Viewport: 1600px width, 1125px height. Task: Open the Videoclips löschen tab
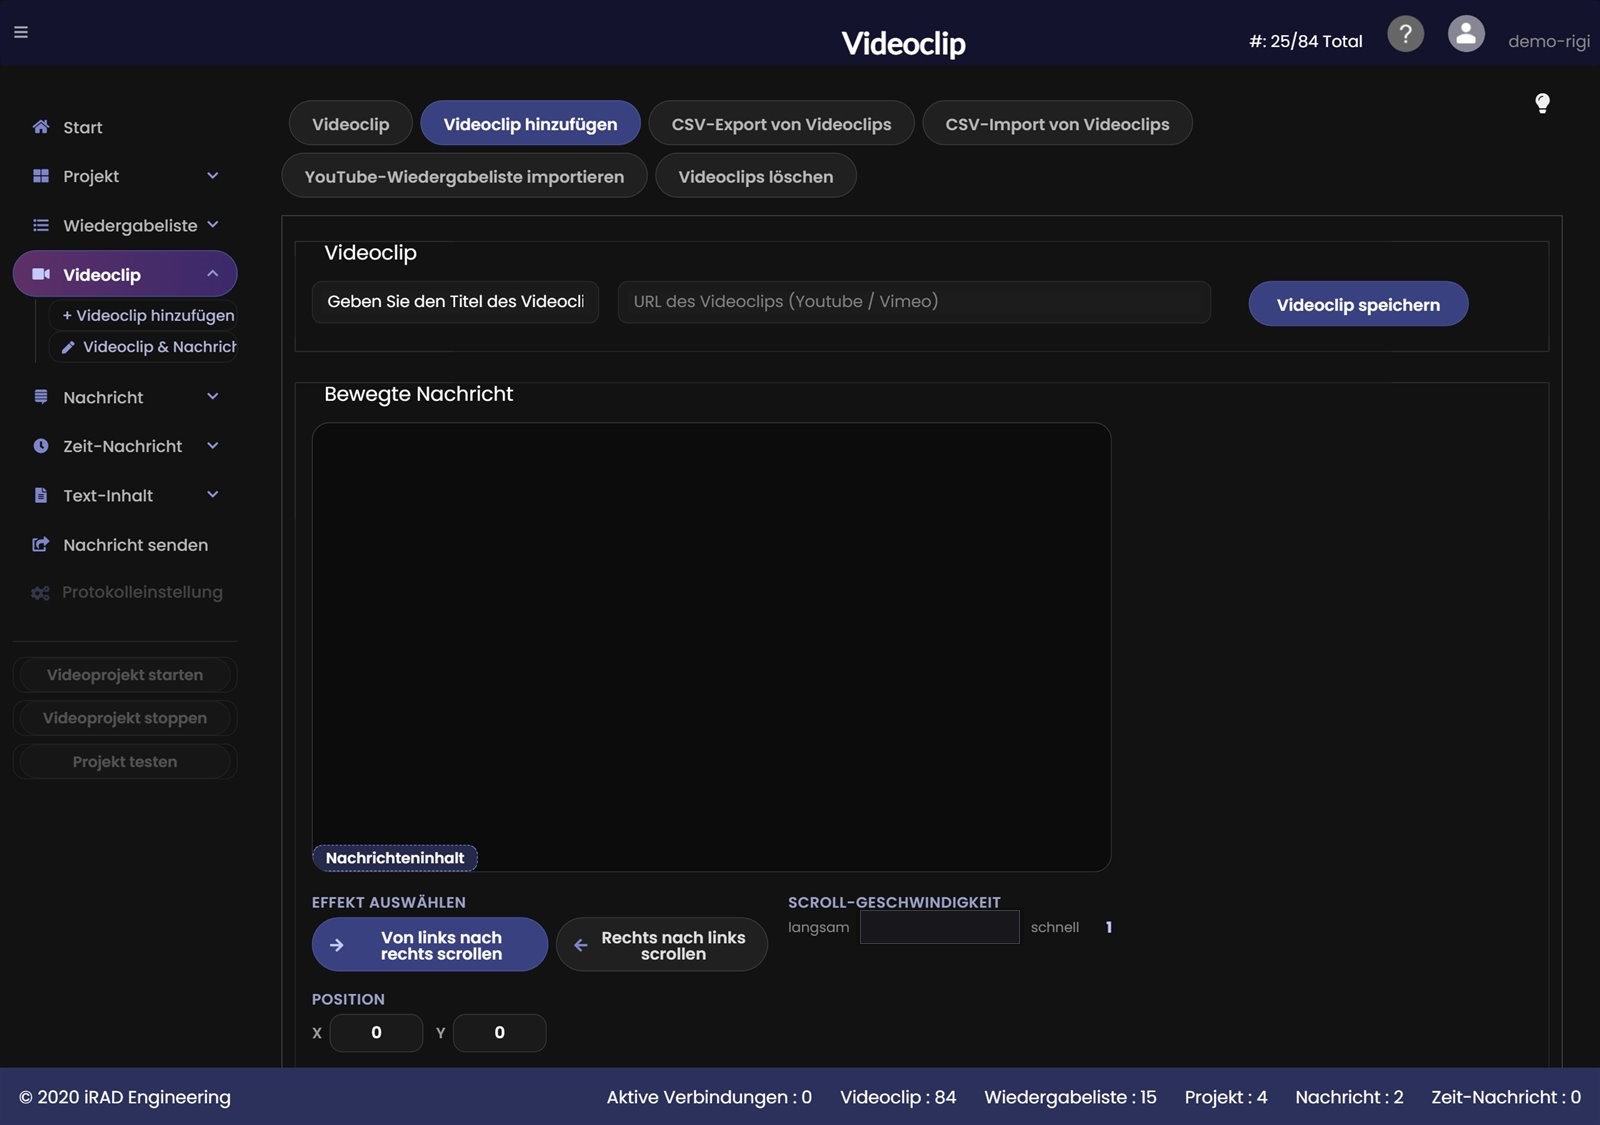(x=755, y=175)
